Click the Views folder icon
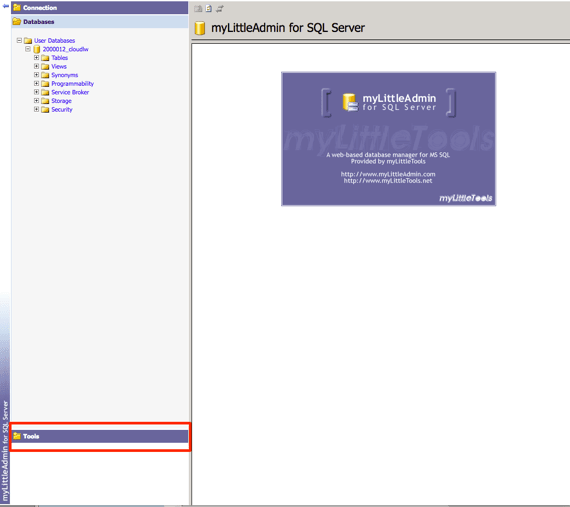The height and width of the screenshot is (507, 570). coord(45,66)
